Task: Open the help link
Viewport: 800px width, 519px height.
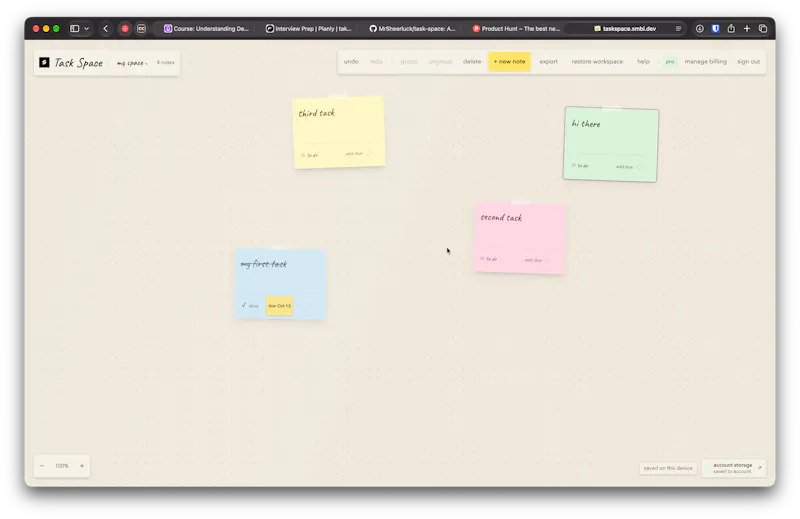Action: pos(643,62)
